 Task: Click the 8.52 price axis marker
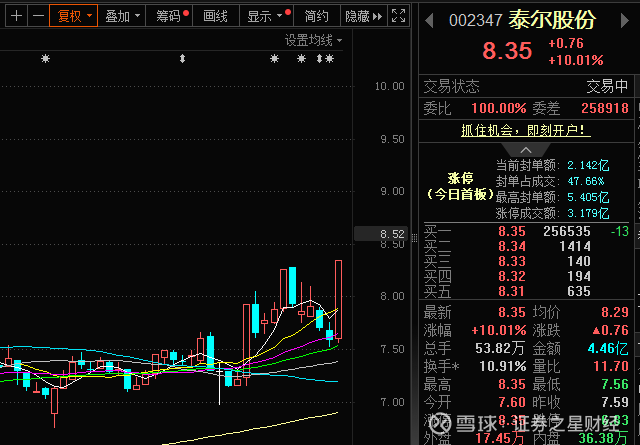coord(381,234)
